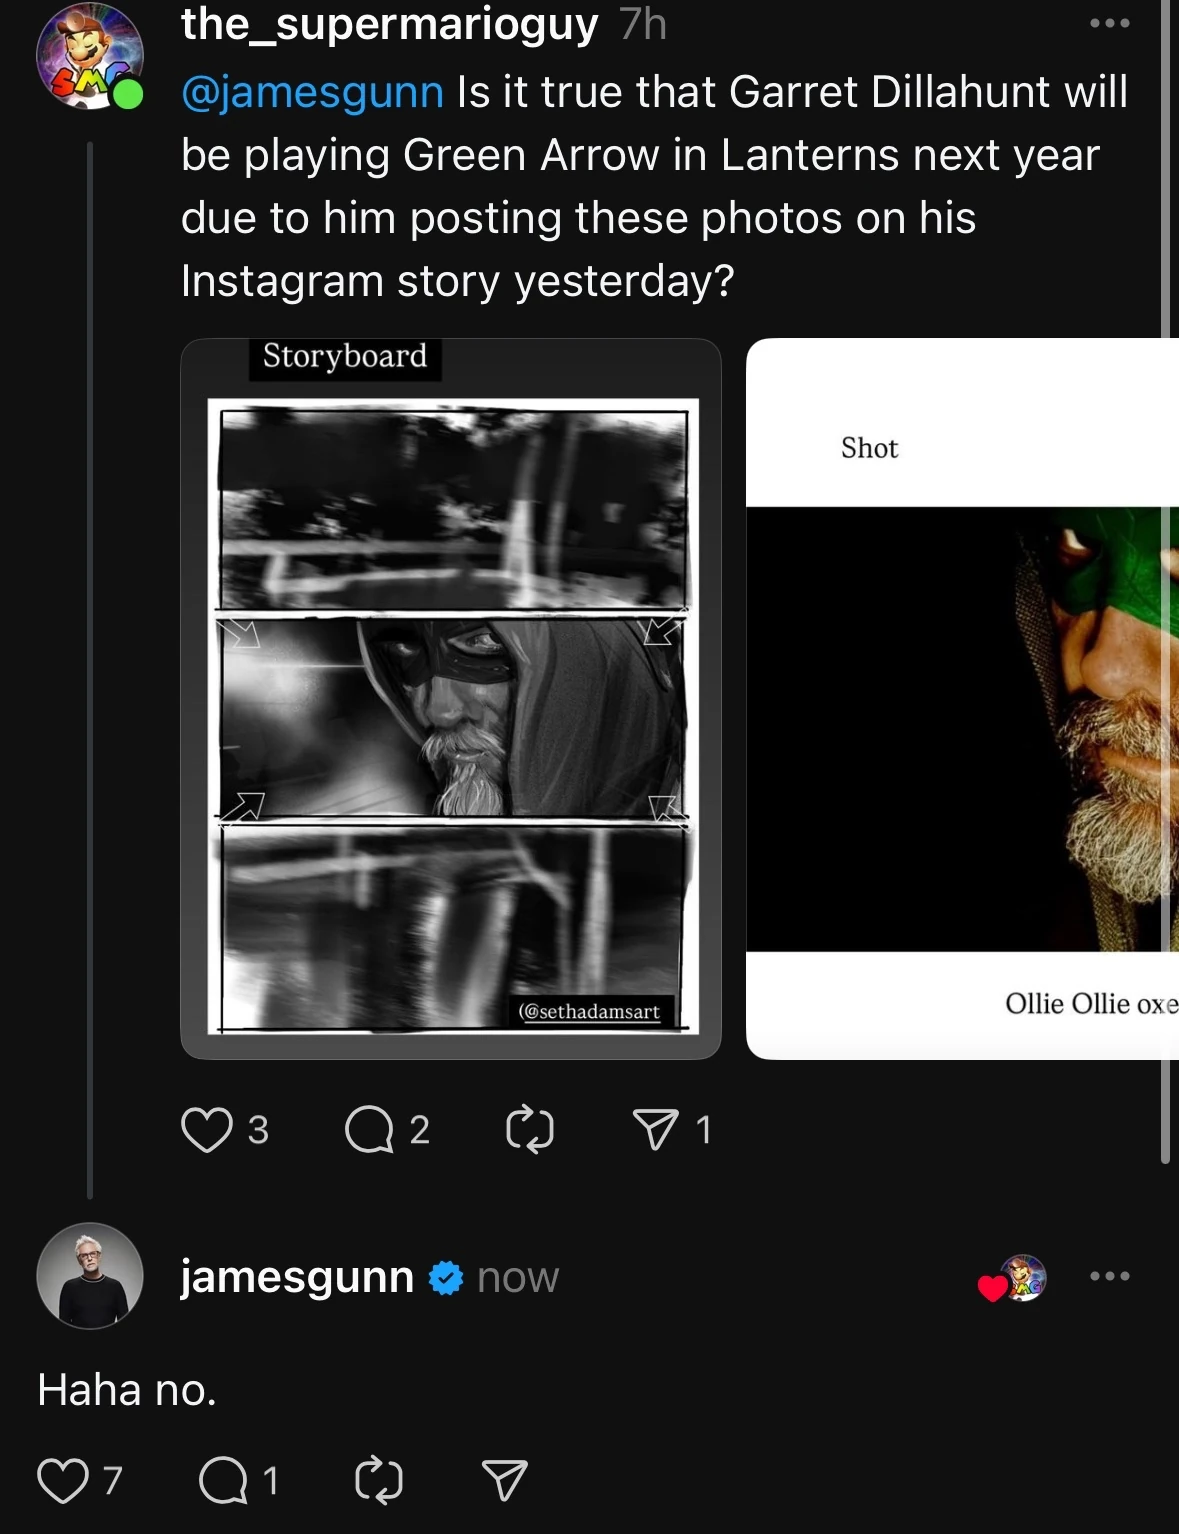
Task: Open comment icon under jamesgunn's reply
Action: 223,1480
